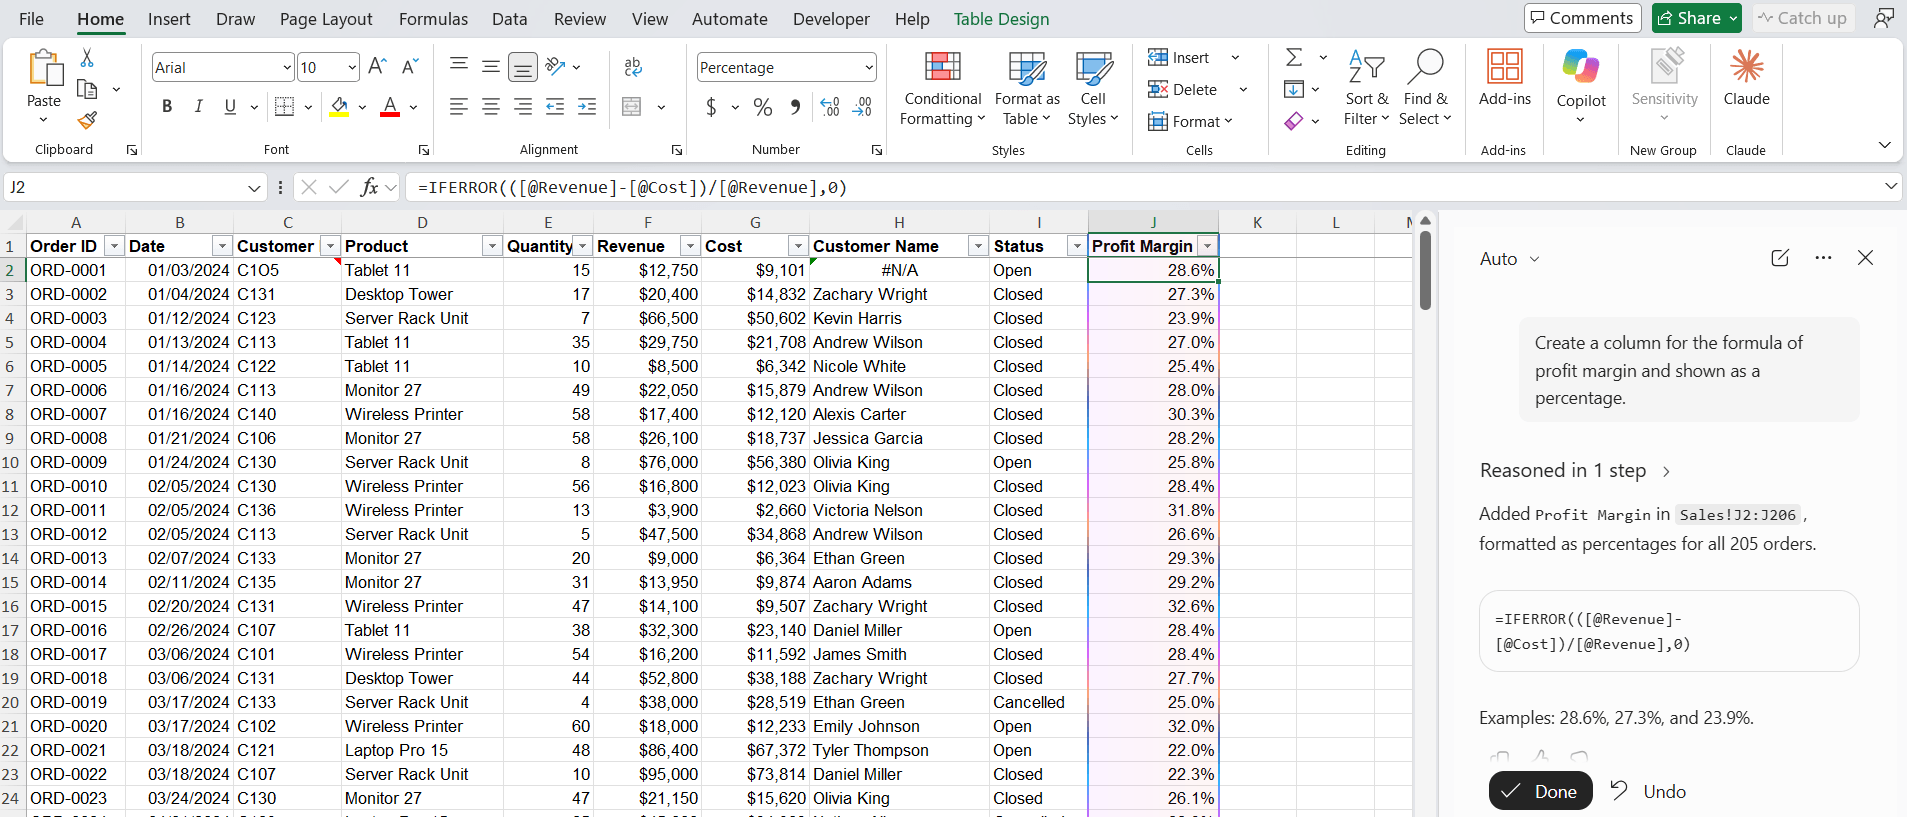Apply Comma Style format
This screenshot has width=1907, height=817.
[x=795, y=107]
